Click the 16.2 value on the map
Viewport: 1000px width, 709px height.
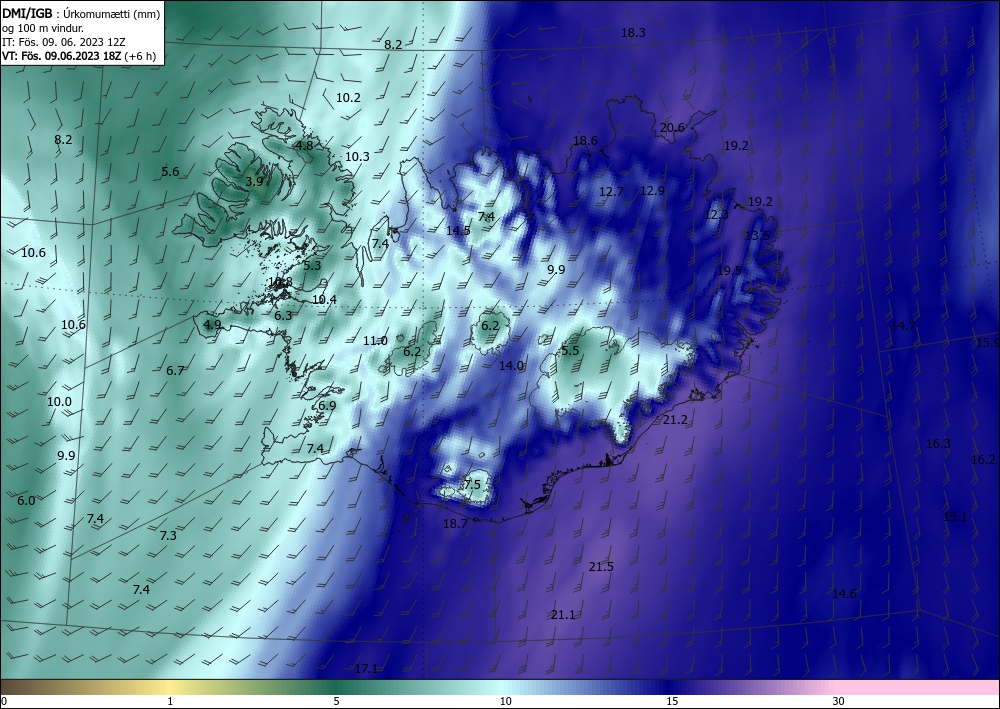click(x=983, y=460)
